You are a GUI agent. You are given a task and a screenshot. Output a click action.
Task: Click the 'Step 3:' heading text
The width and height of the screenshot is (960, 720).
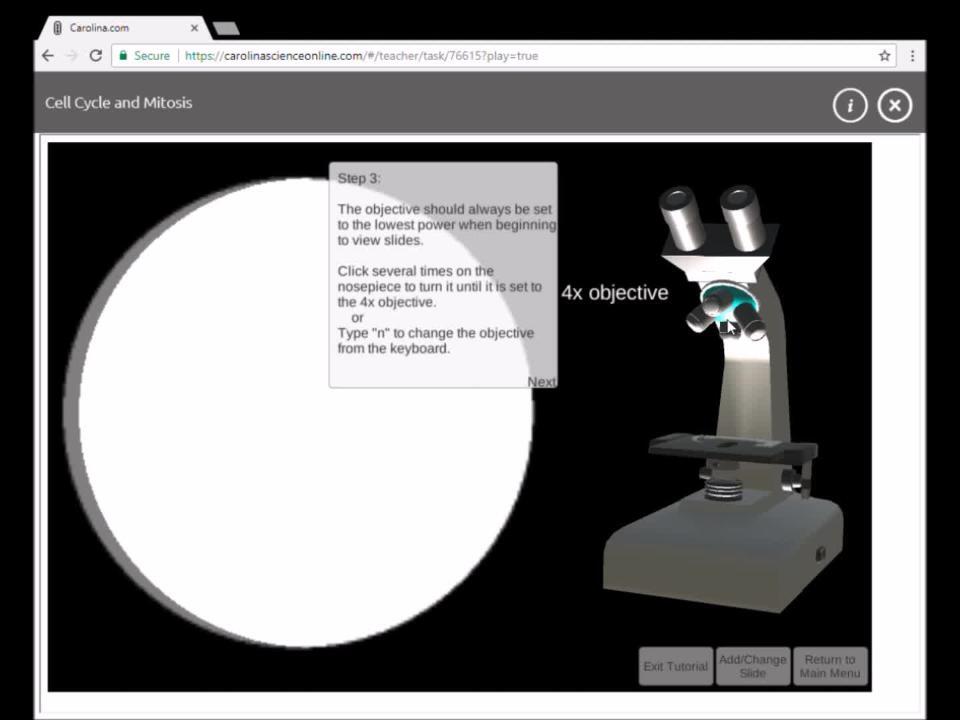(359, 178)
